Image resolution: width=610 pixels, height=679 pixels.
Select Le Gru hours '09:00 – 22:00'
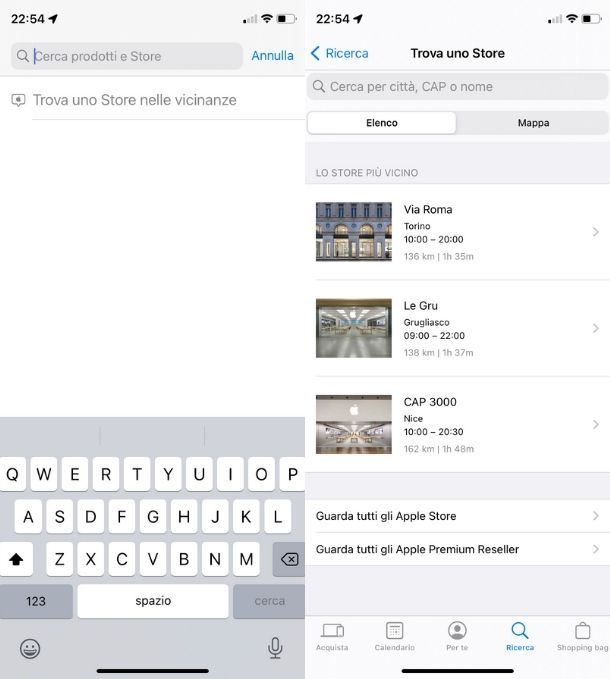[434, 336]
